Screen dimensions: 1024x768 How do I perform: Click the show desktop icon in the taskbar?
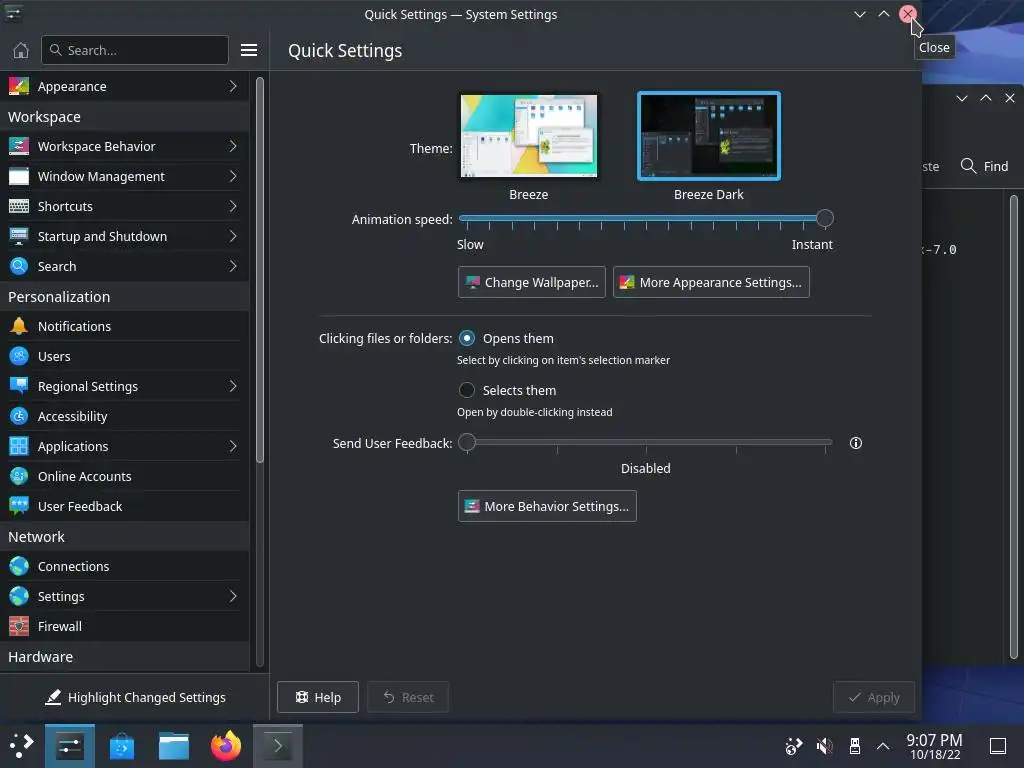point(998,746)
